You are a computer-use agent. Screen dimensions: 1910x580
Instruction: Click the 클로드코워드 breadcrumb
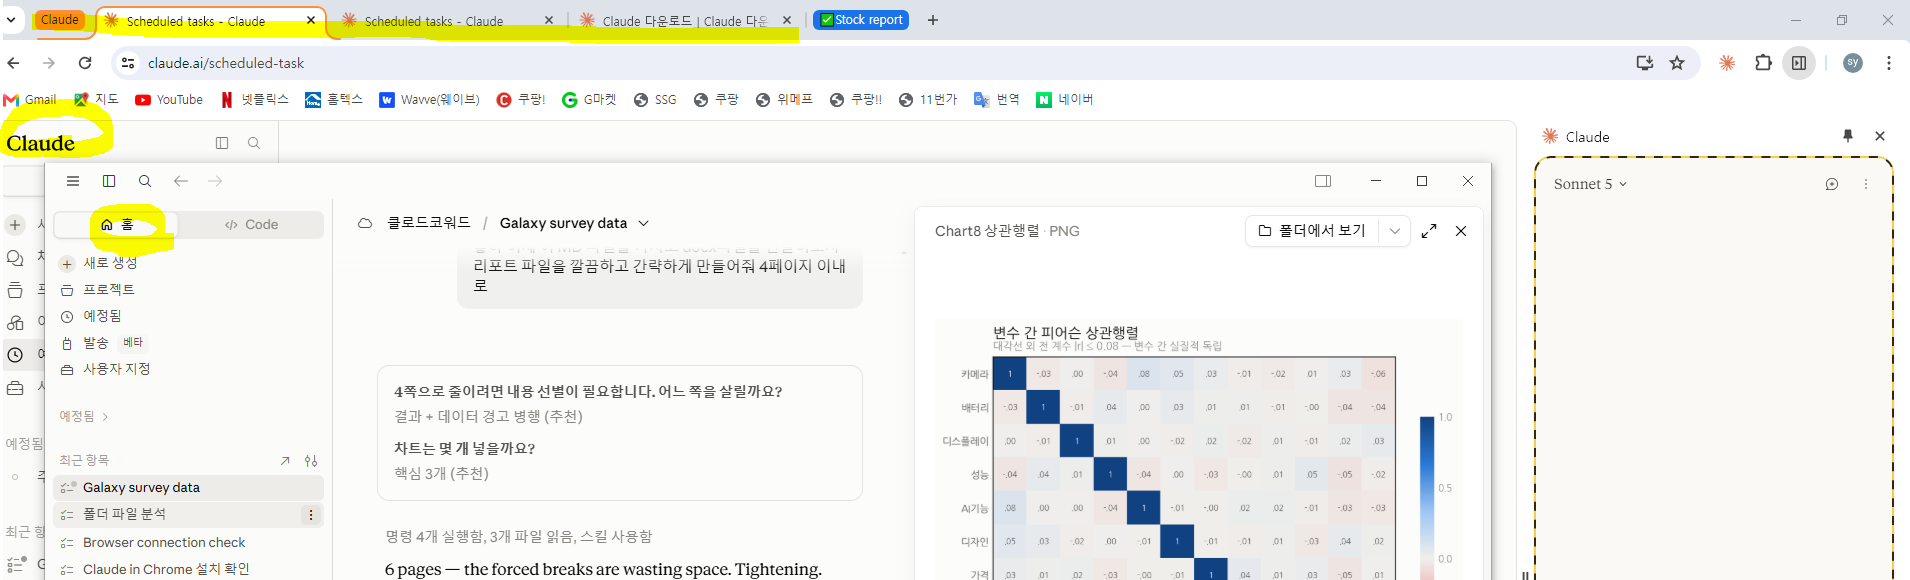428,223
